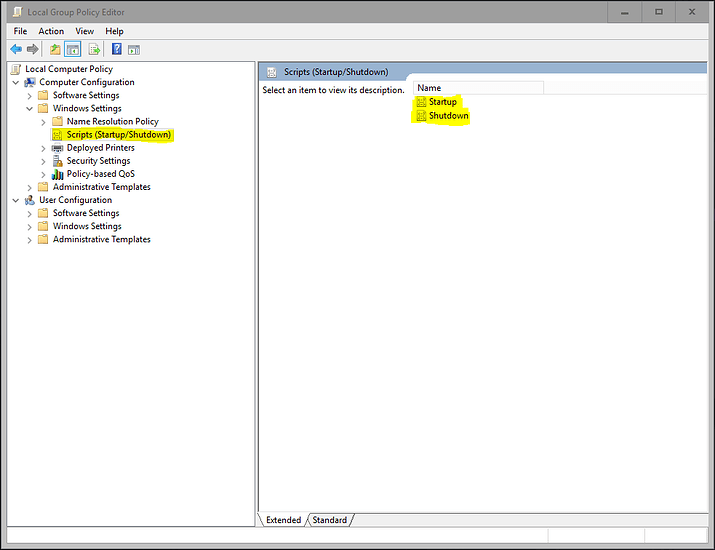The image size is (715, 550).
Task: Click the Security Settings lock icon
Action: (57, 161)
